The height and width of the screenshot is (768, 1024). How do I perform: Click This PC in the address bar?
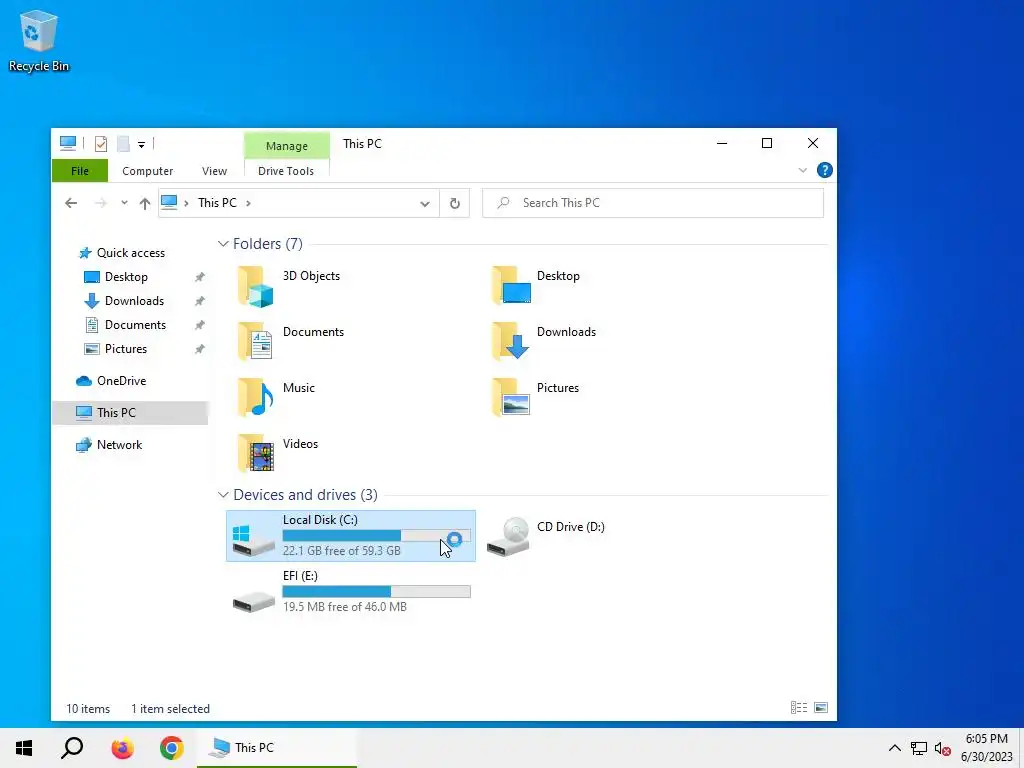217,203
